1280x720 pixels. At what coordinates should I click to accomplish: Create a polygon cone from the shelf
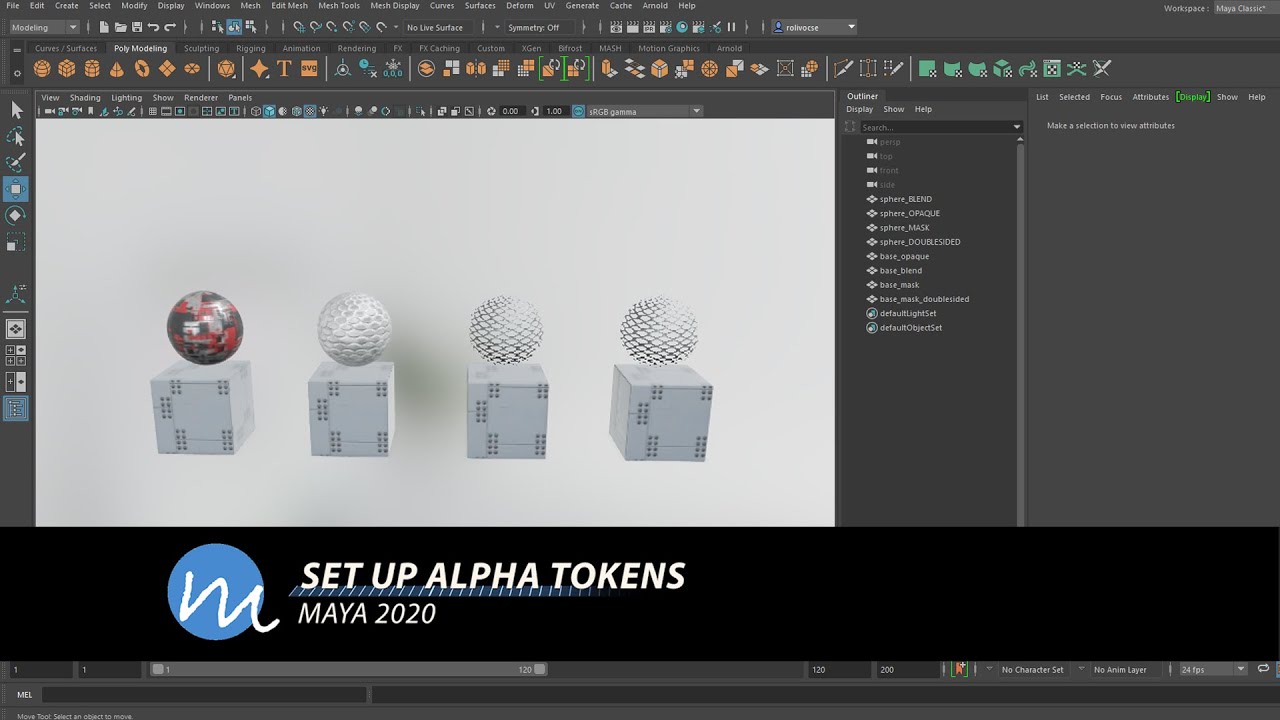[x=117, y=68]
